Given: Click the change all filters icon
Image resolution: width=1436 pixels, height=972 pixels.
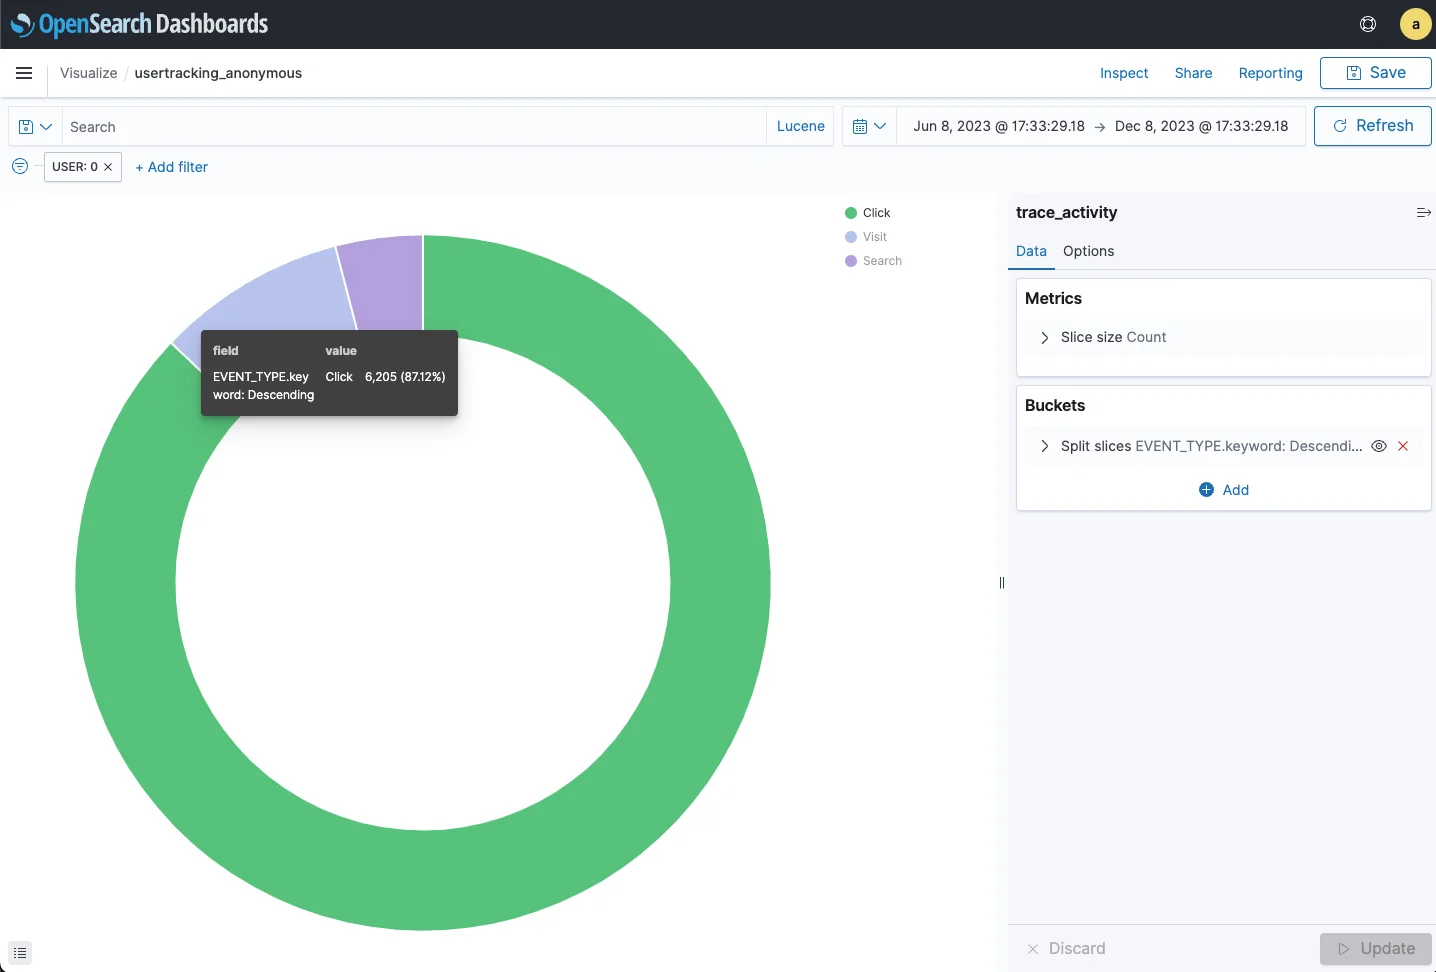Looking at the screenshot, I should coord(20,167).
